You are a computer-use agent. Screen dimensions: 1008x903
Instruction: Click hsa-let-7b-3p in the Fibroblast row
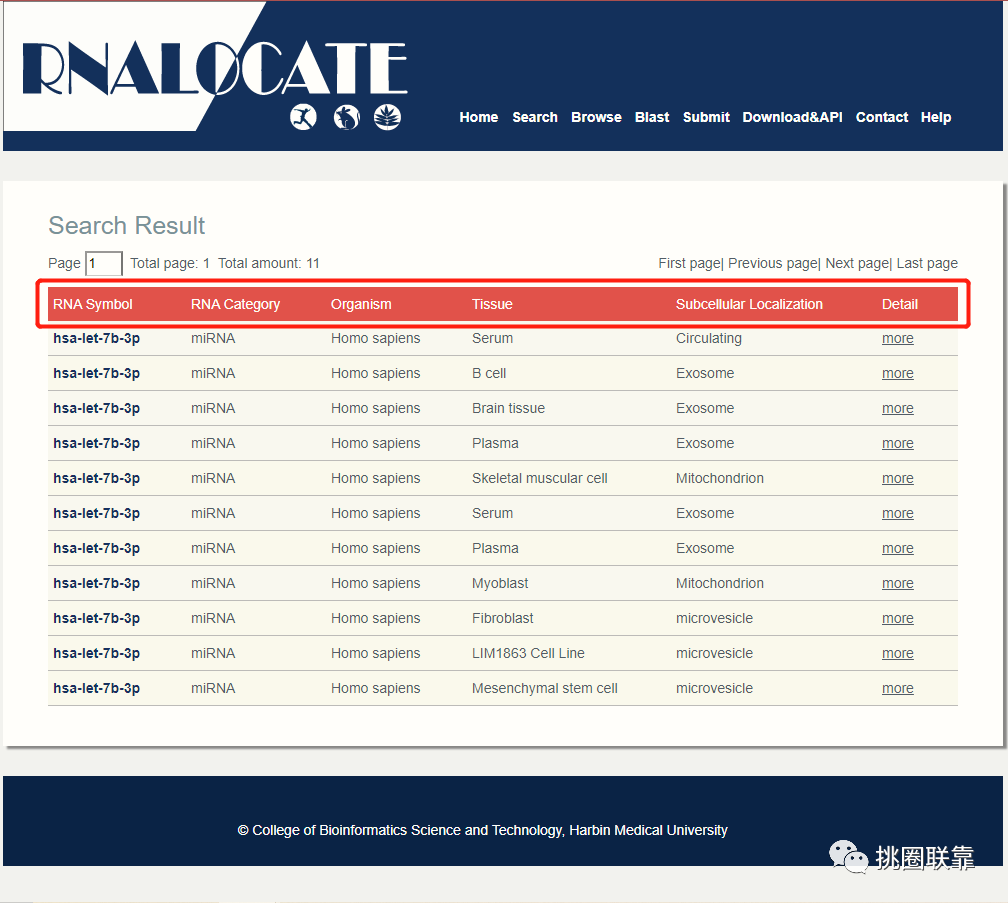96,618
